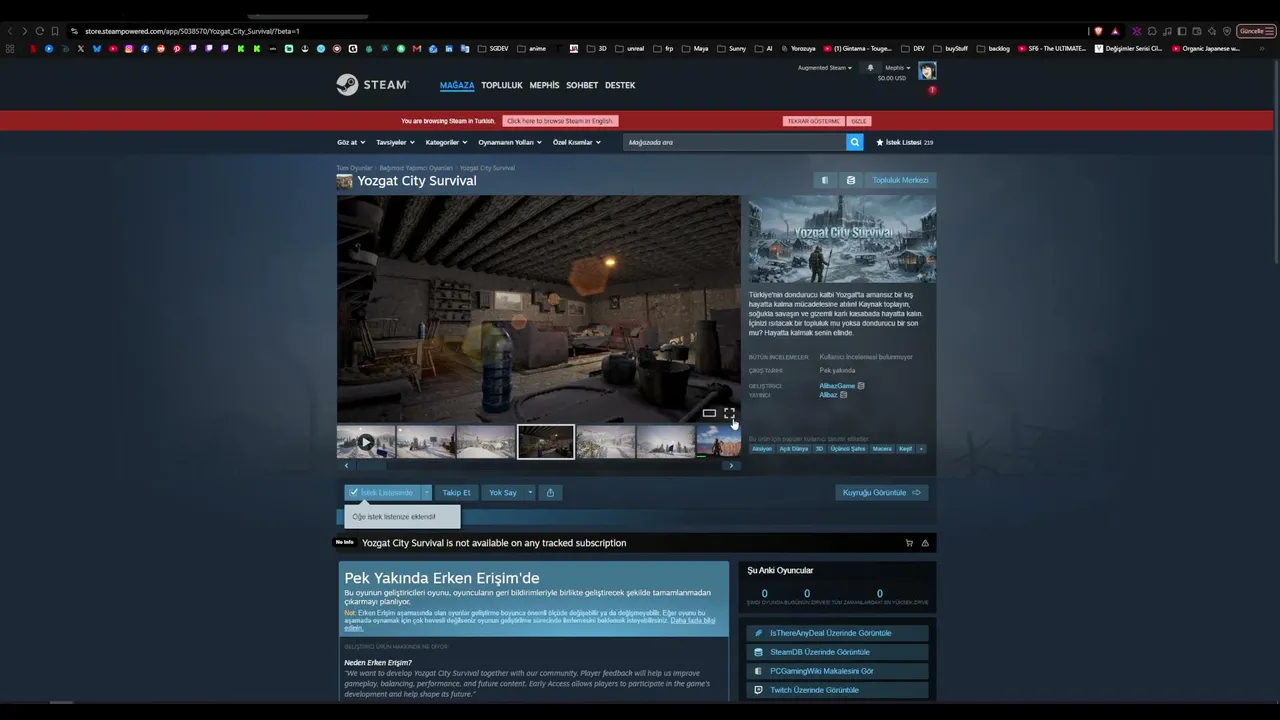1280x720 pixels.
Task: Click the icon button left of the database icon
Action: click(824, 180)
